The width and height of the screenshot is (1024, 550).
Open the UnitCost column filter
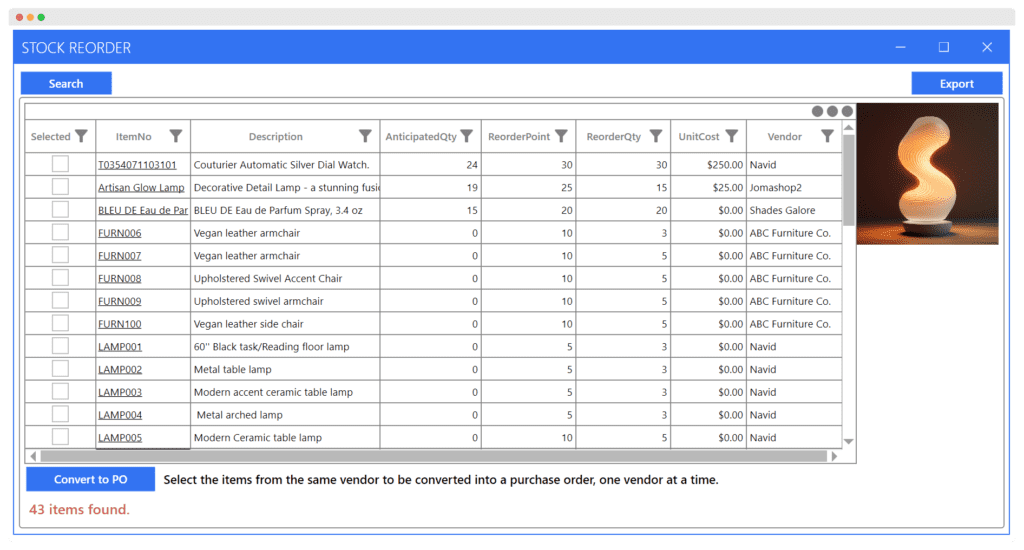coord(731,136)
